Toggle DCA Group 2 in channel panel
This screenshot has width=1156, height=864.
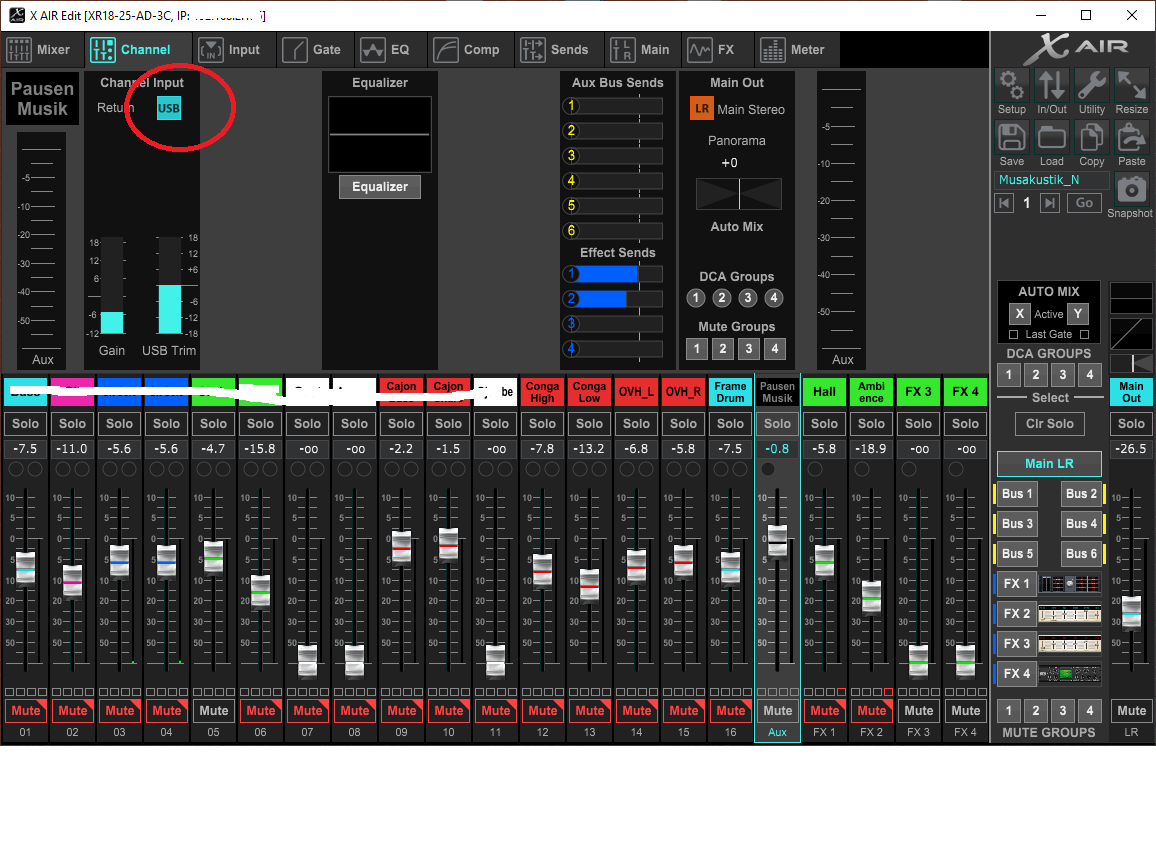click(722, 298)
